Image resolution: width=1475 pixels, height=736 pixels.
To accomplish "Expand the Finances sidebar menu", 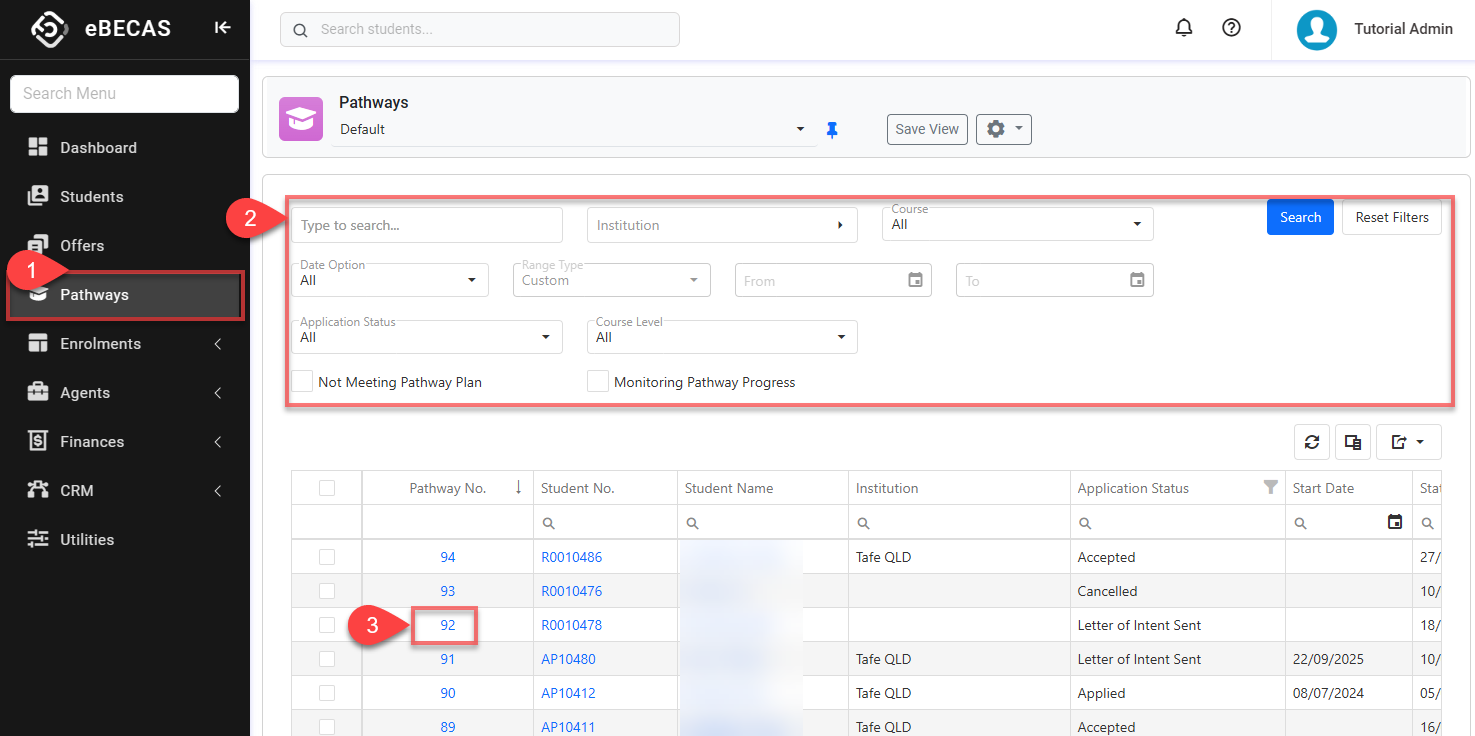I will coord(92,442).
